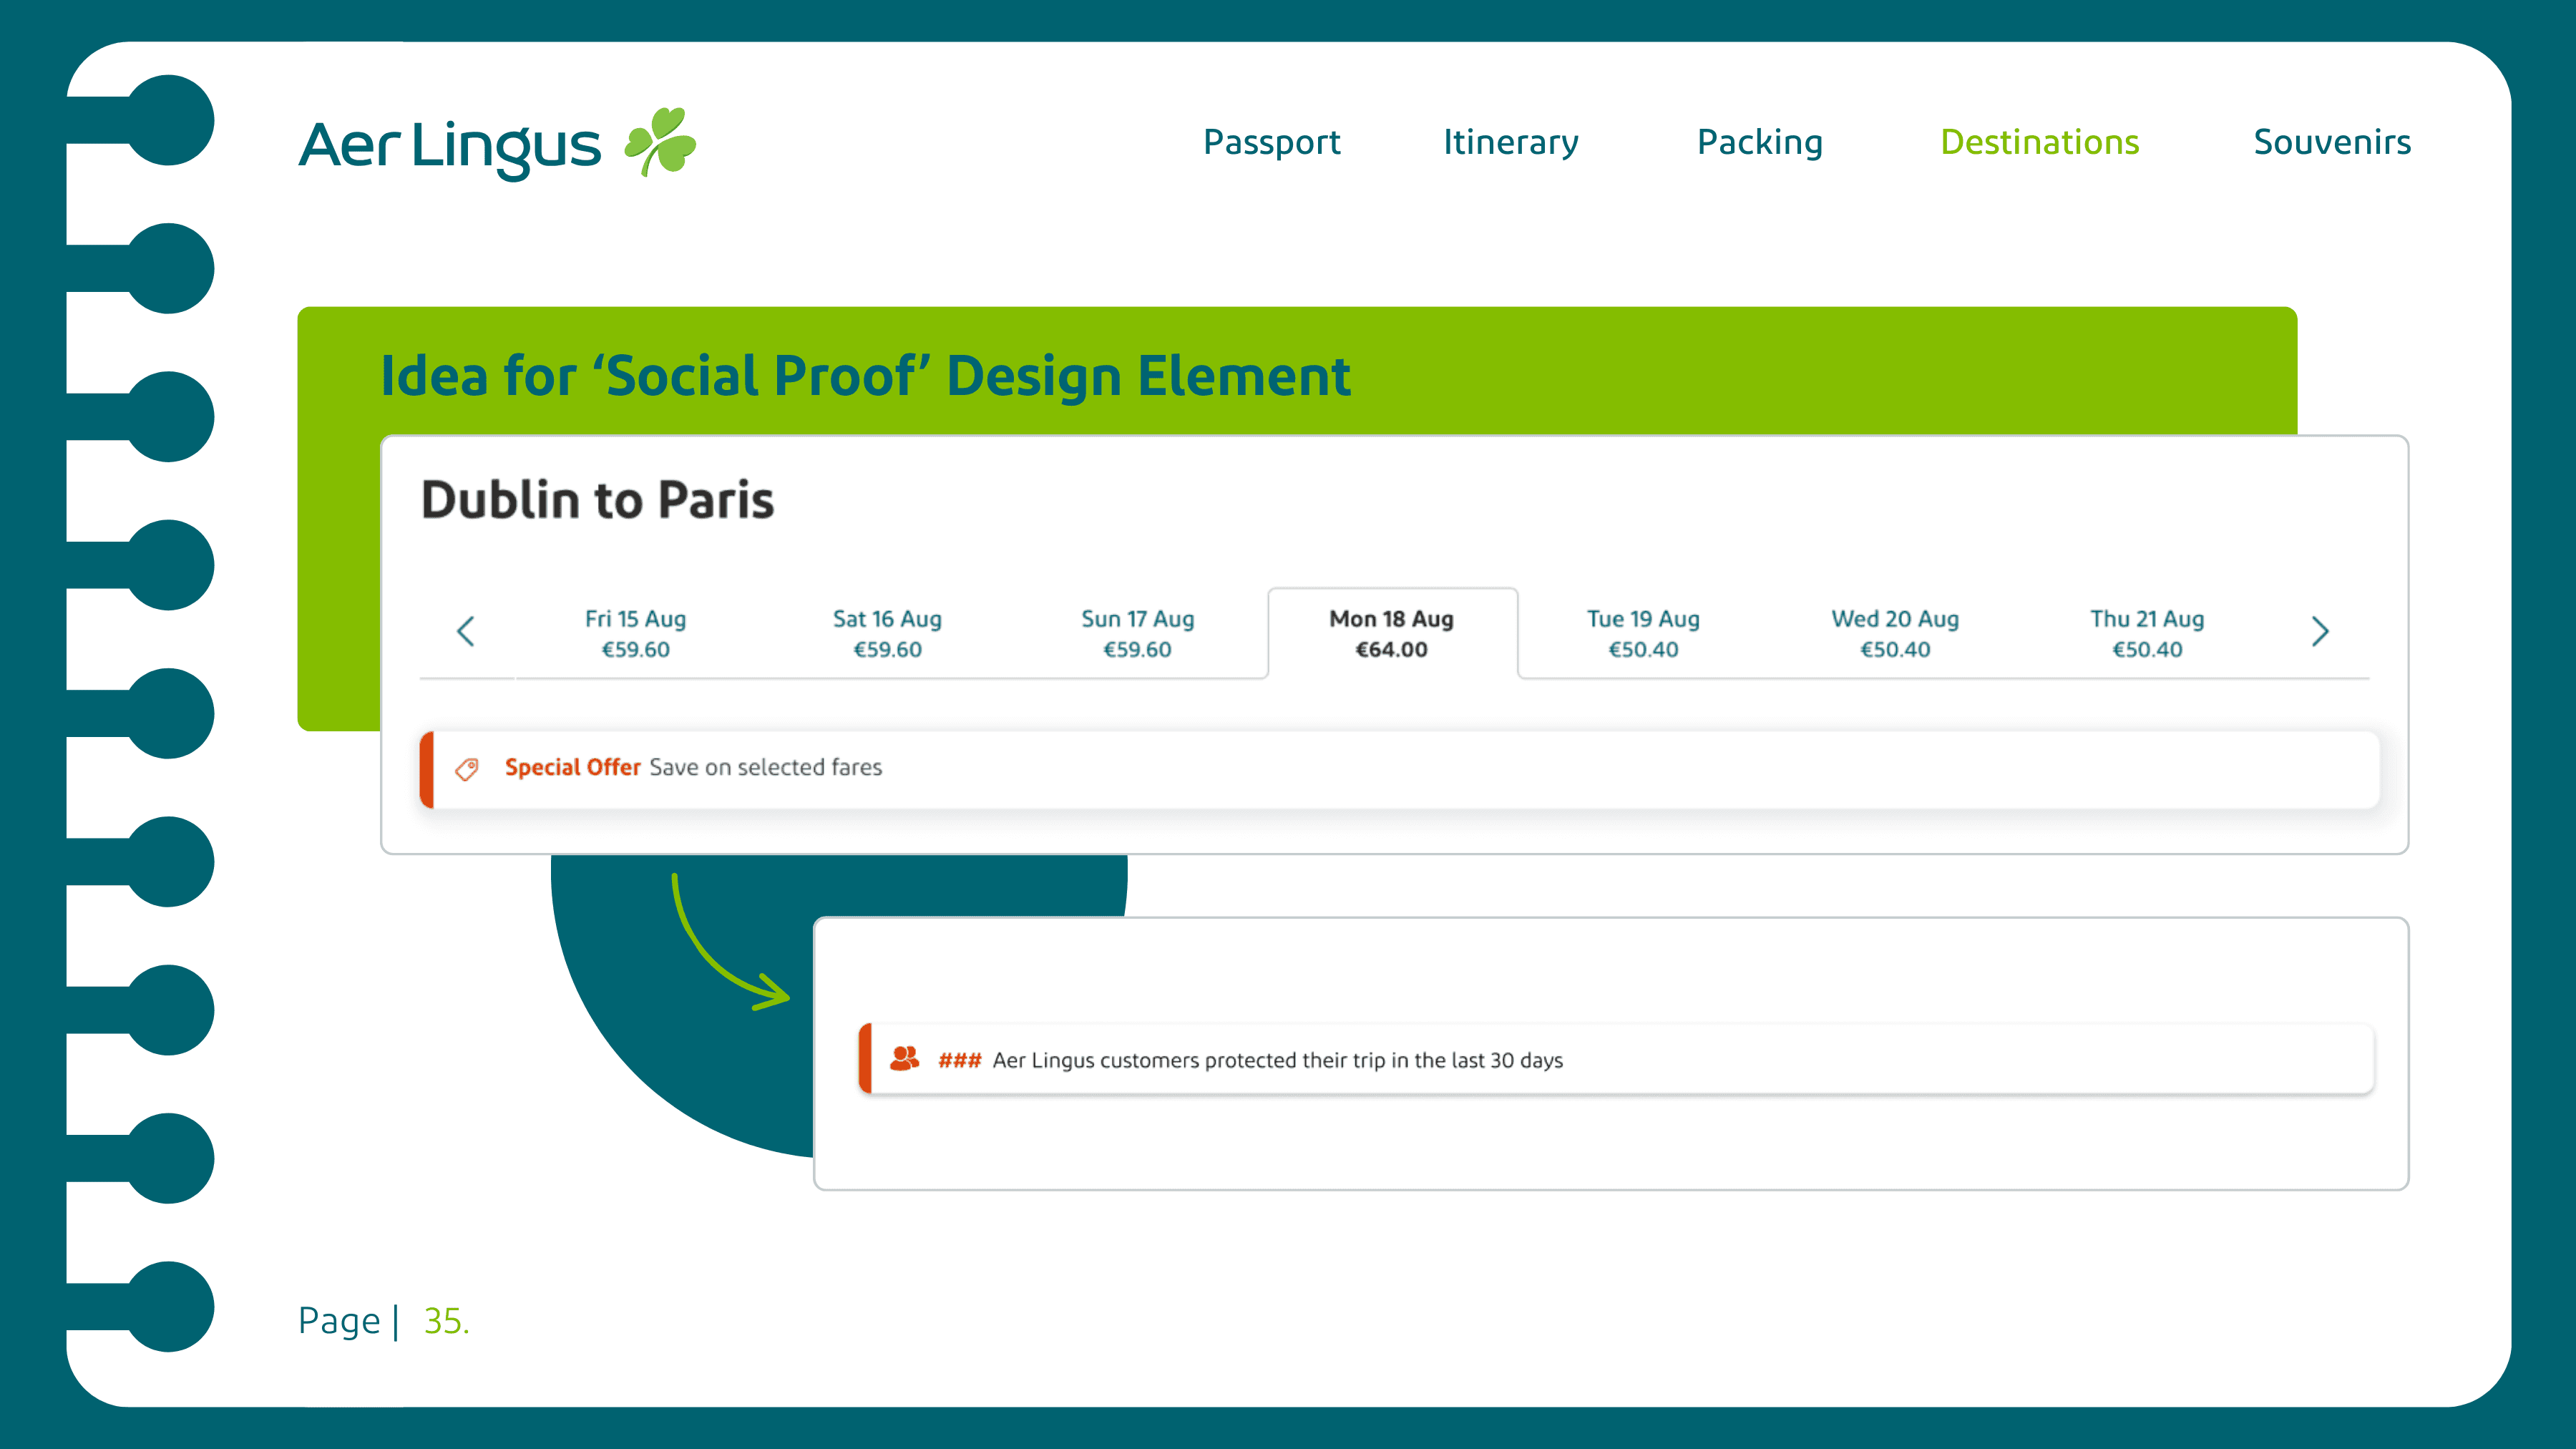
Task: Open the Itinerary nav item
Action: point(1510,142)
